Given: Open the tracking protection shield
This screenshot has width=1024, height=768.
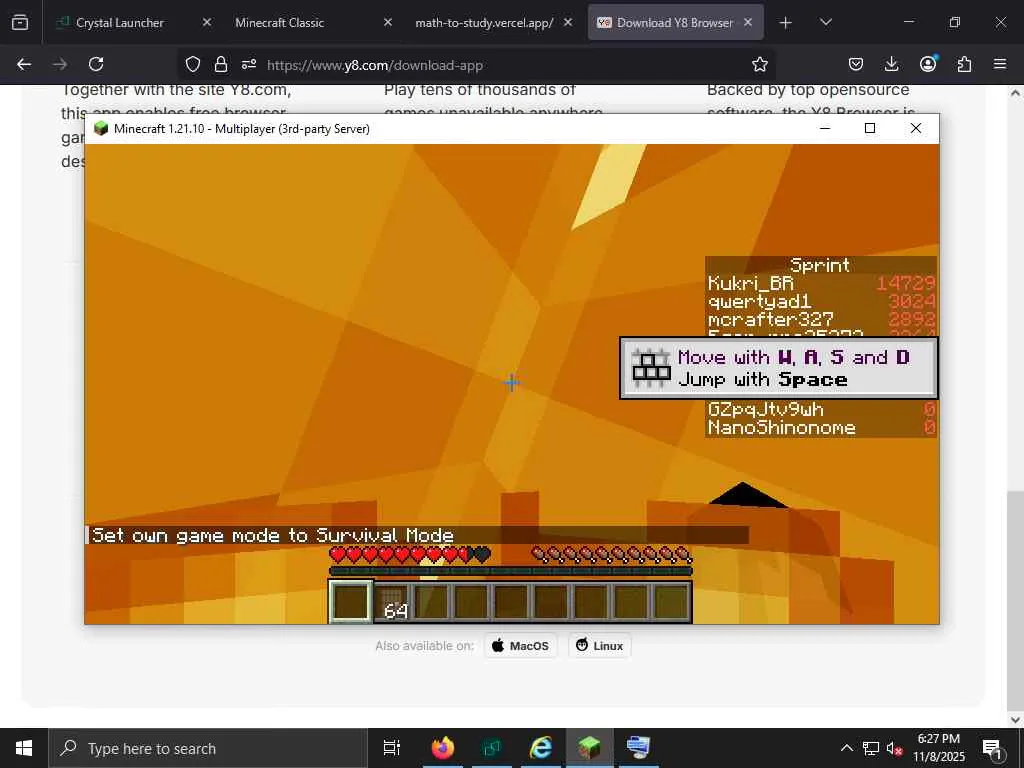Looking at the screenshot, I should (193, 64).
